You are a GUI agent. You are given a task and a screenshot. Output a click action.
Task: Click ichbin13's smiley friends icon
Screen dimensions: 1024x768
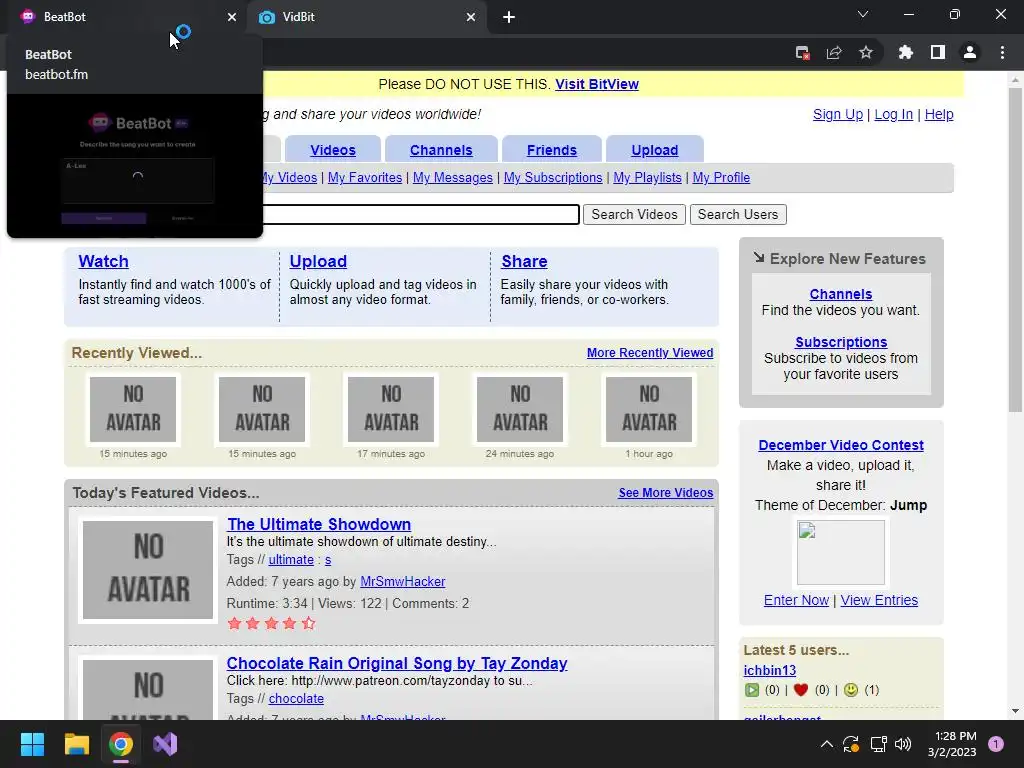click(850, 690)
